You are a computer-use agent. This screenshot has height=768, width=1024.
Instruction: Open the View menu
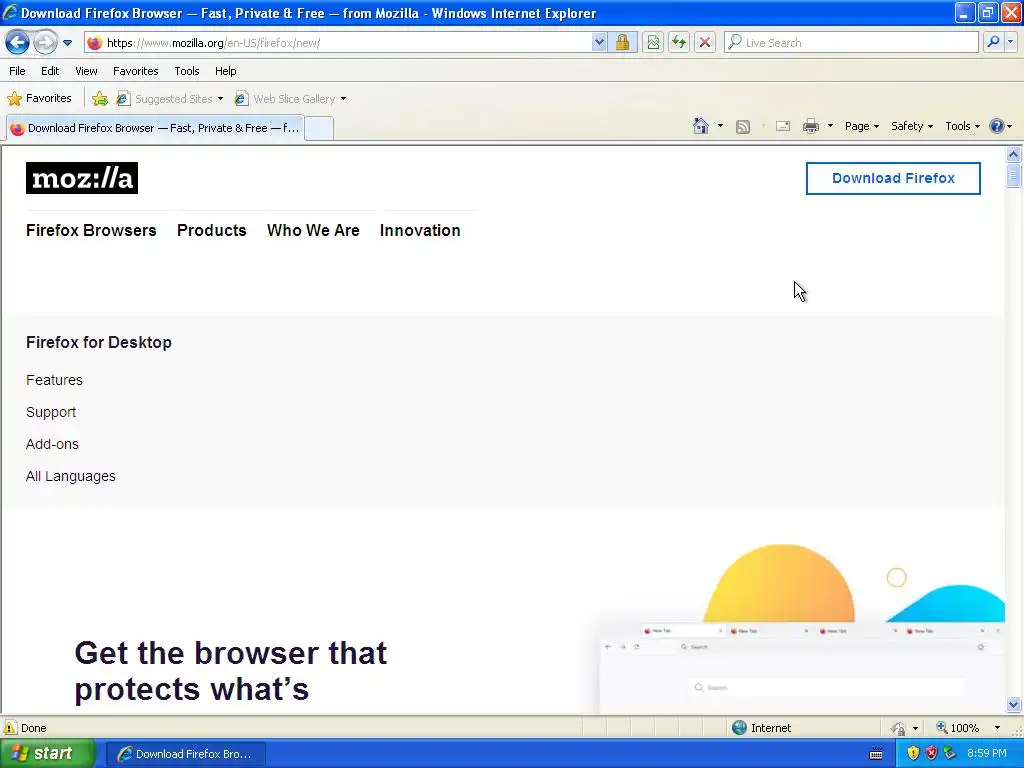click(x=86, y=71)
